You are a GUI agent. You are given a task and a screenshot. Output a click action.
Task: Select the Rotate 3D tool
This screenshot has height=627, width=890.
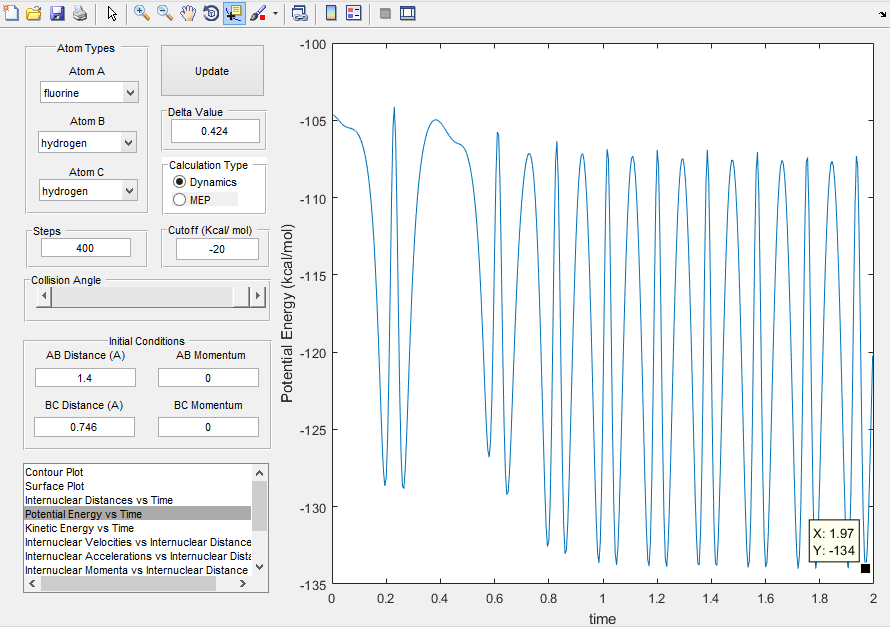[x=211, y=14]
